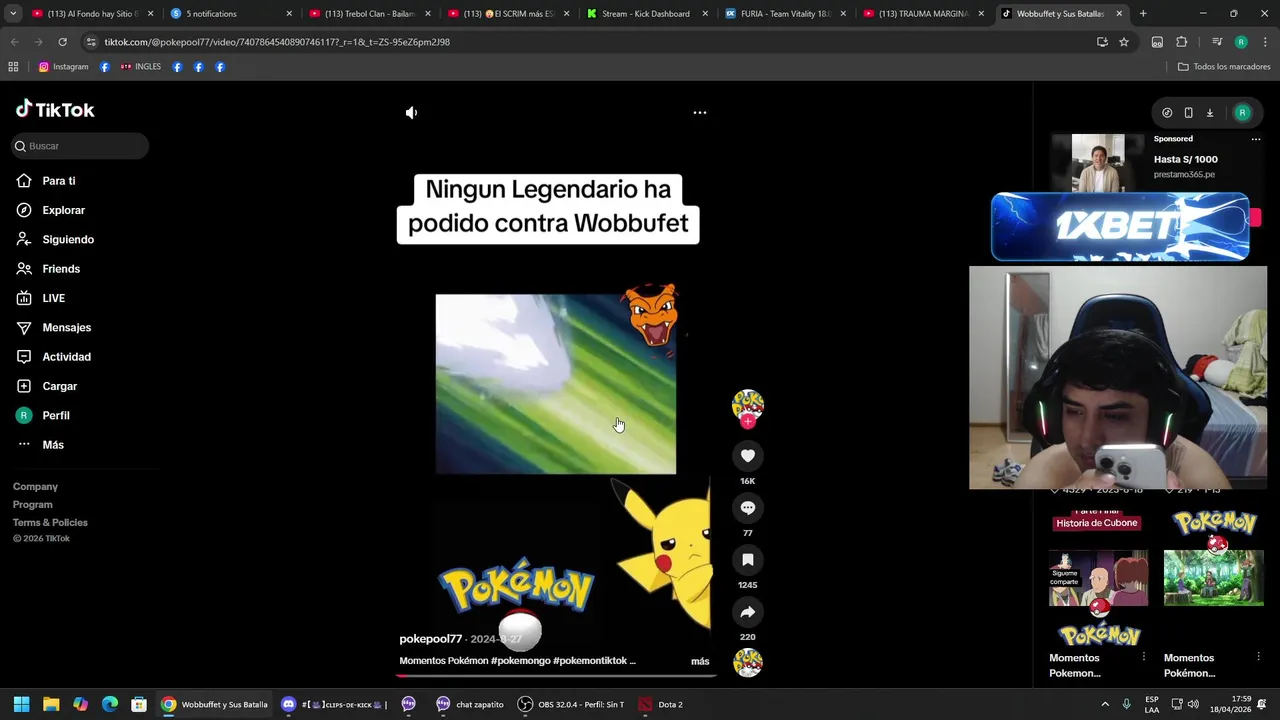The width and height of the screenshot is (1280, 720).
Task: Open the green R profile avatar menu
Action: click(x=1243, y=113)
